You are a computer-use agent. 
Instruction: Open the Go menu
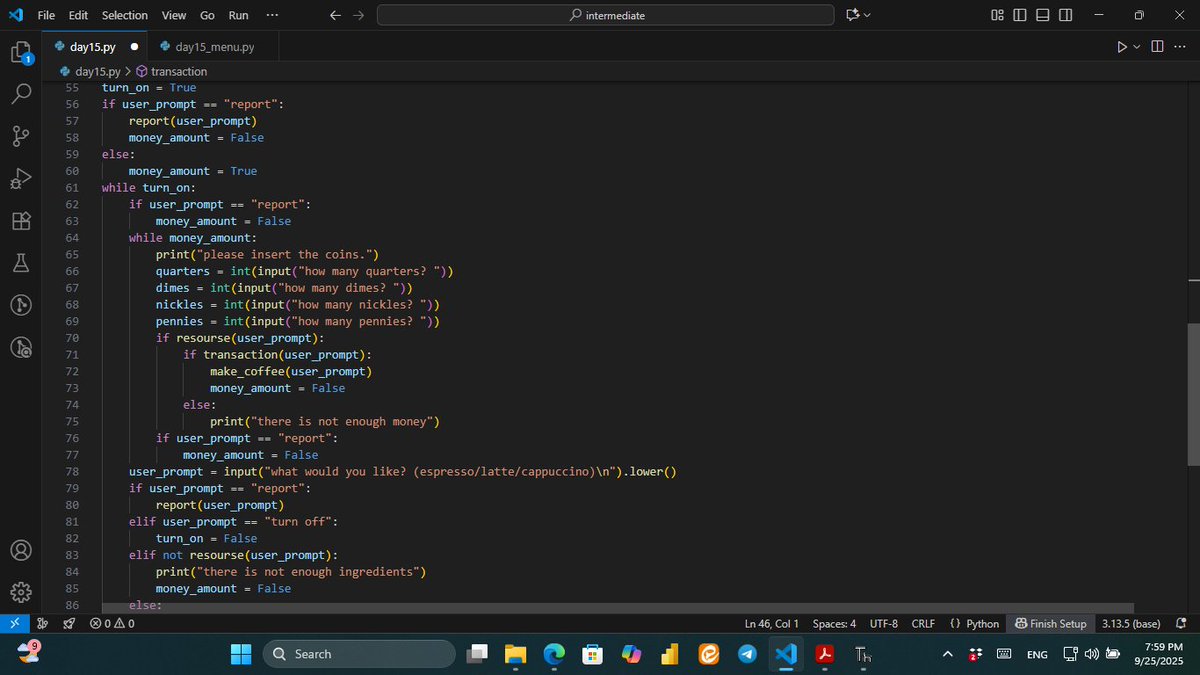[x=207, y=15]
